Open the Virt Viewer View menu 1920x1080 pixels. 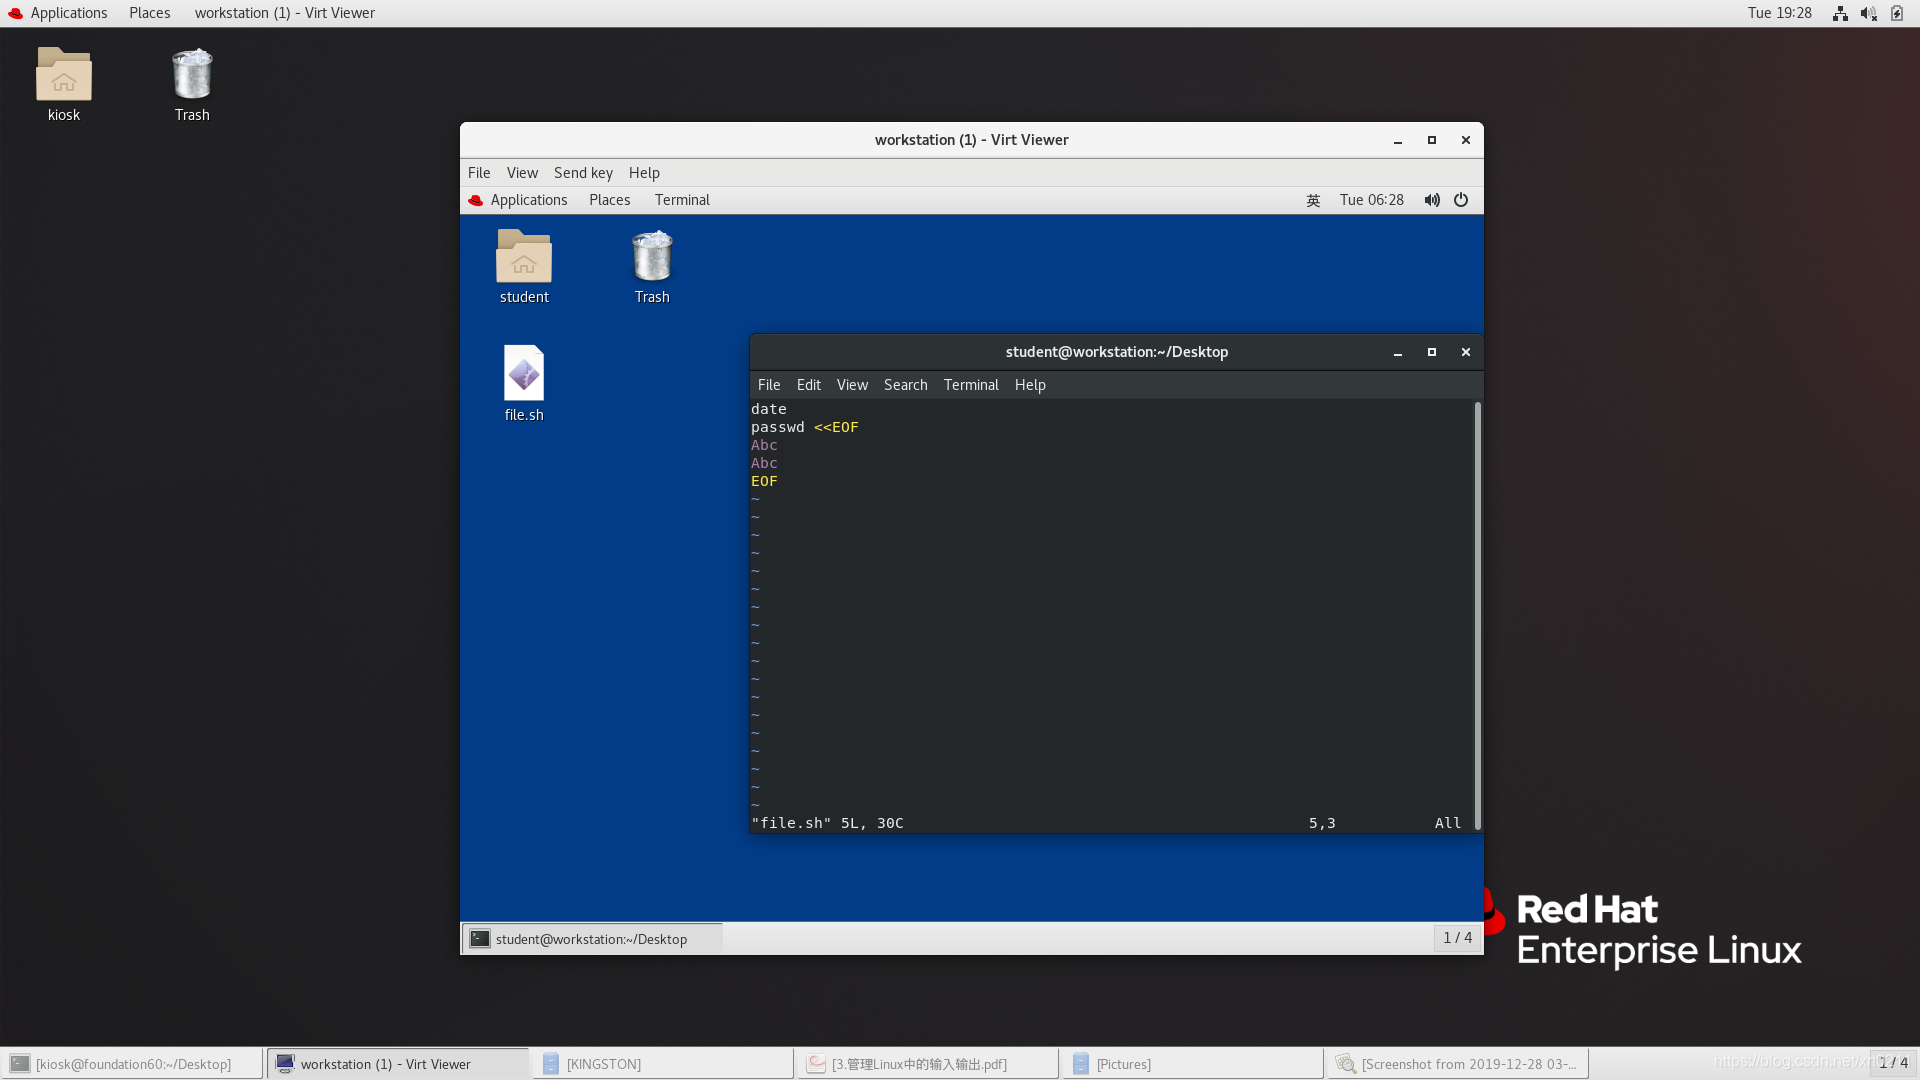[x=522, y=173]
